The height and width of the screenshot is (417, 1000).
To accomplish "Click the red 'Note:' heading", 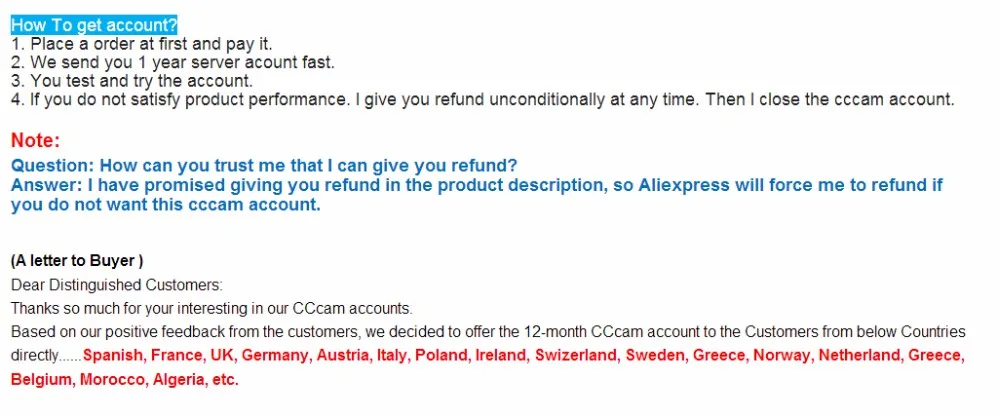I will click(36, 141).
